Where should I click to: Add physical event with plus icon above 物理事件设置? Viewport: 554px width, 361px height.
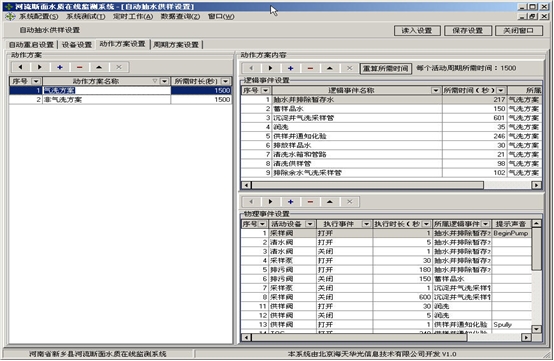click(x=290, y=202)
